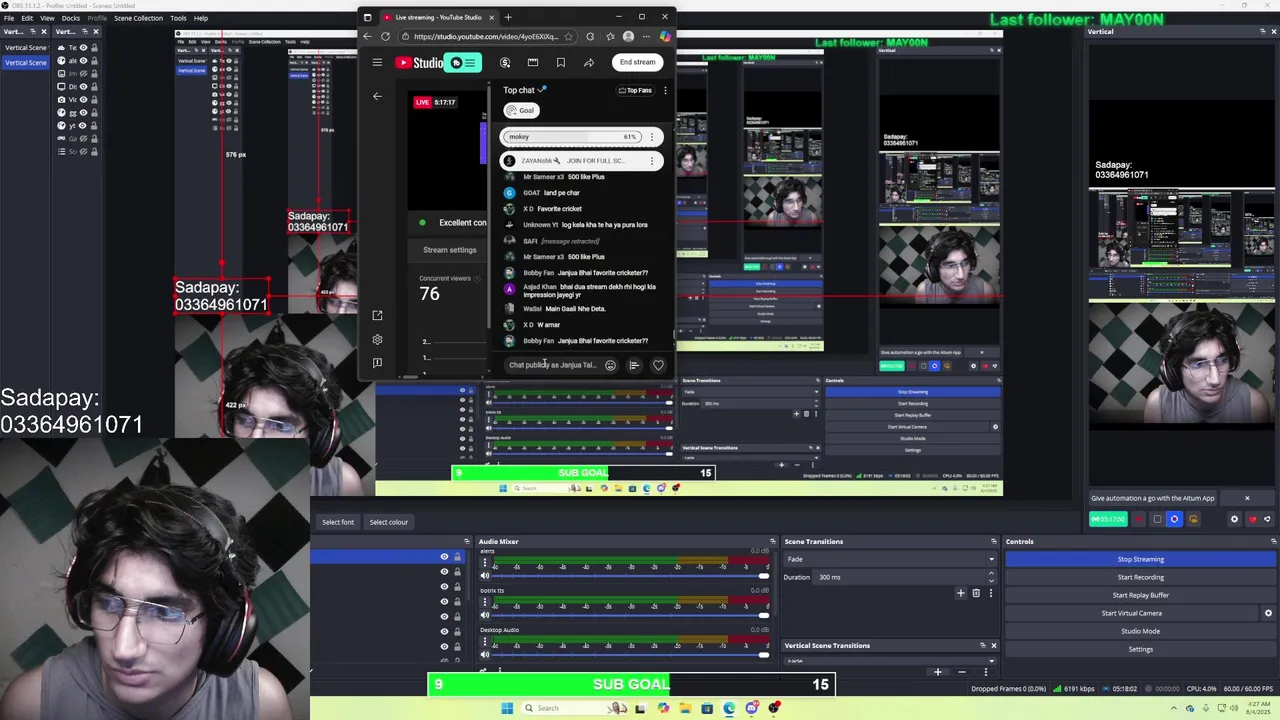Open the File menu in OBS
The image size is (1280, 720).
tap(9, 18)
